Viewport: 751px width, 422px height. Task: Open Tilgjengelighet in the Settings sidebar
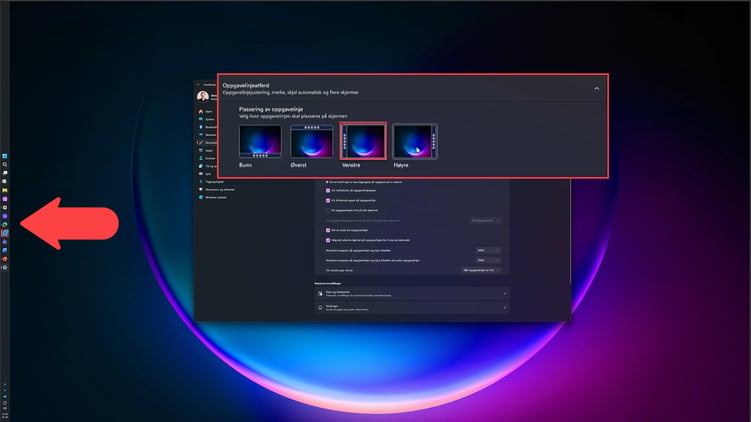pyautogui.click(x=211, y=182)
